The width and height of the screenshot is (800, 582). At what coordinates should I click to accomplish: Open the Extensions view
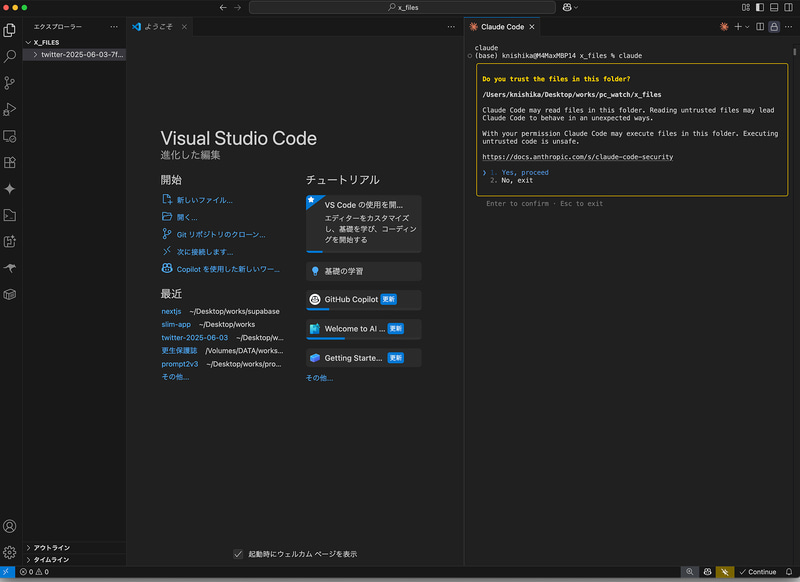[10, 162]
